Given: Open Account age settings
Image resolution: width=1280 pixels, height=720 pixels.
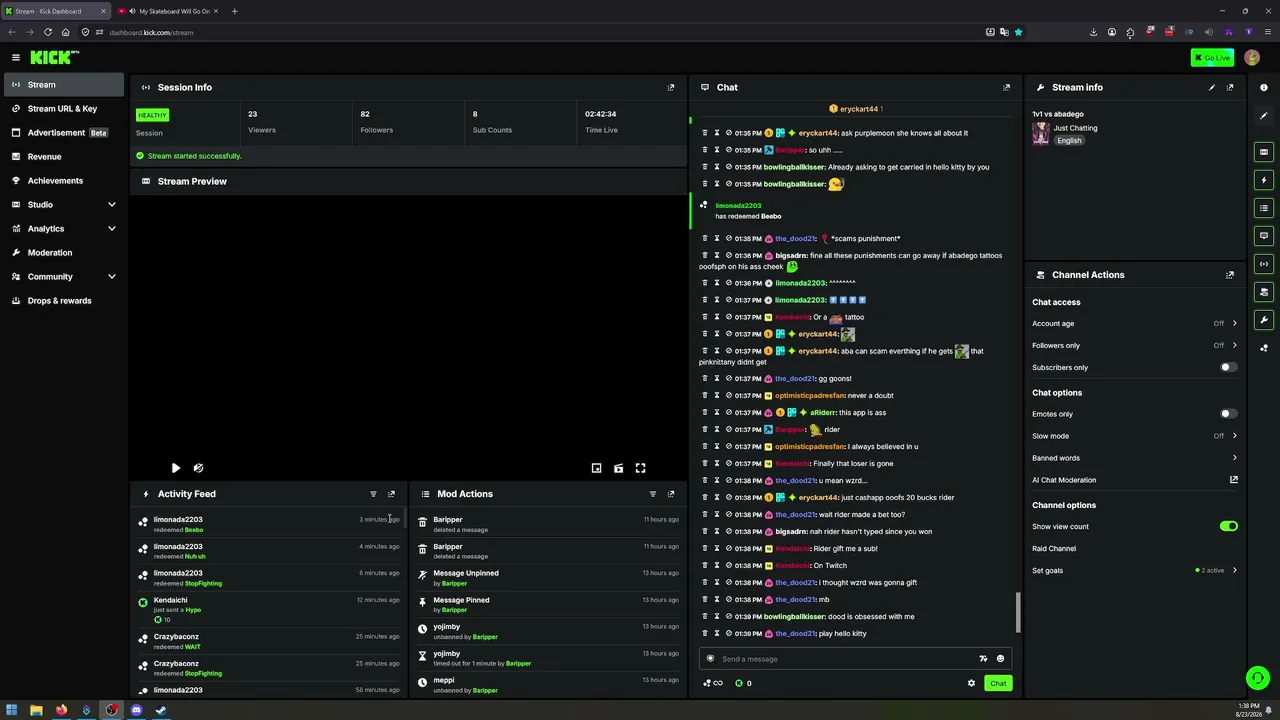Looking at the screenshot, I should pyautogui.click(x=1135, y=323).
